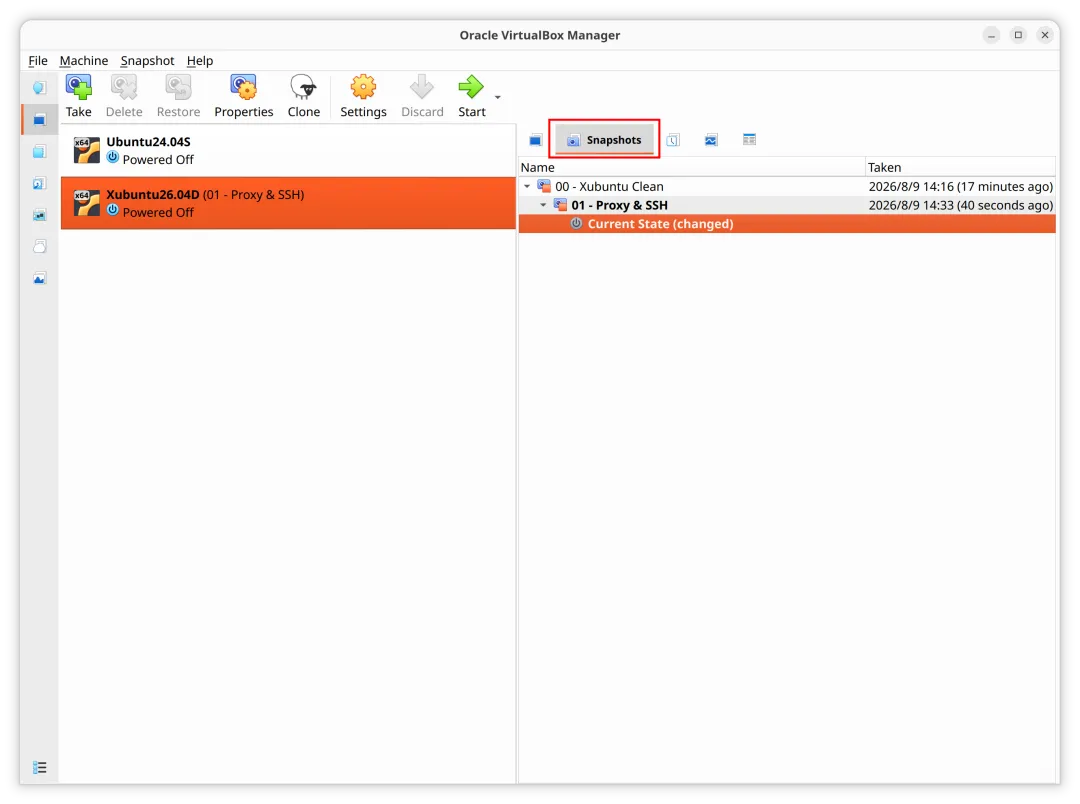The width and height of the screenshot is (1080, 804).
Task: Open the Extensions tool in left sidebar
Action: [39, 152]
